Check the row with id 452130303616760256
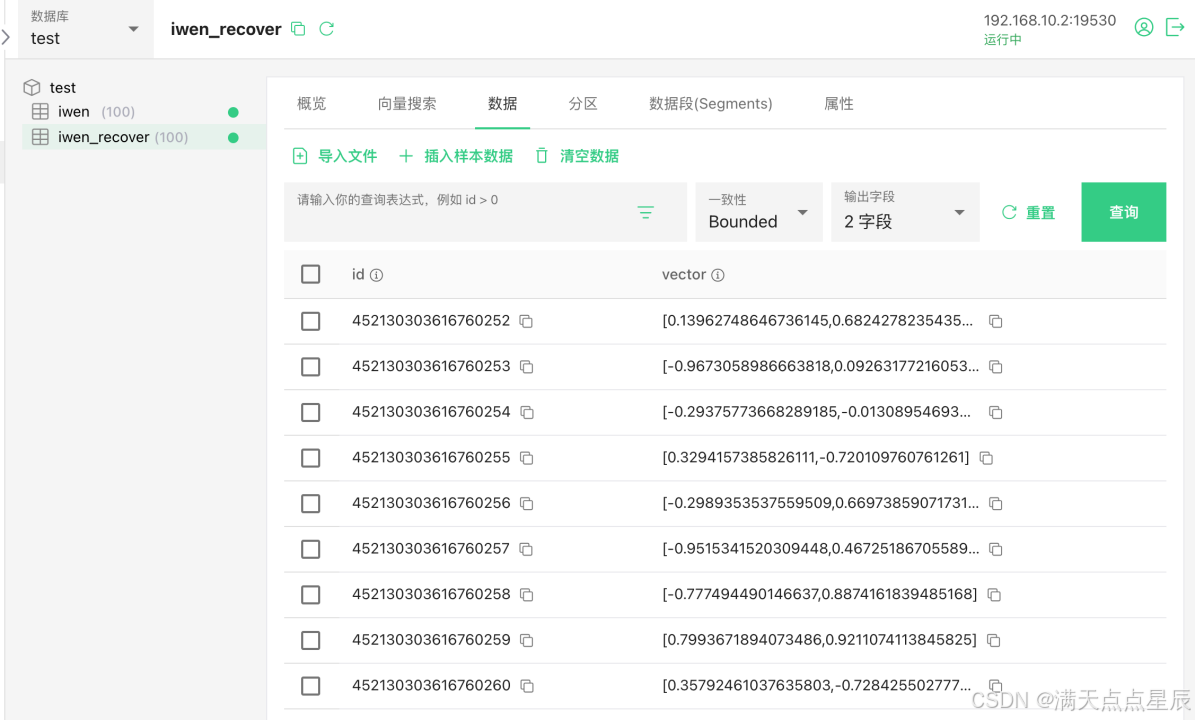Screen dimensions: 1195x720 click(x=310, y=504)
